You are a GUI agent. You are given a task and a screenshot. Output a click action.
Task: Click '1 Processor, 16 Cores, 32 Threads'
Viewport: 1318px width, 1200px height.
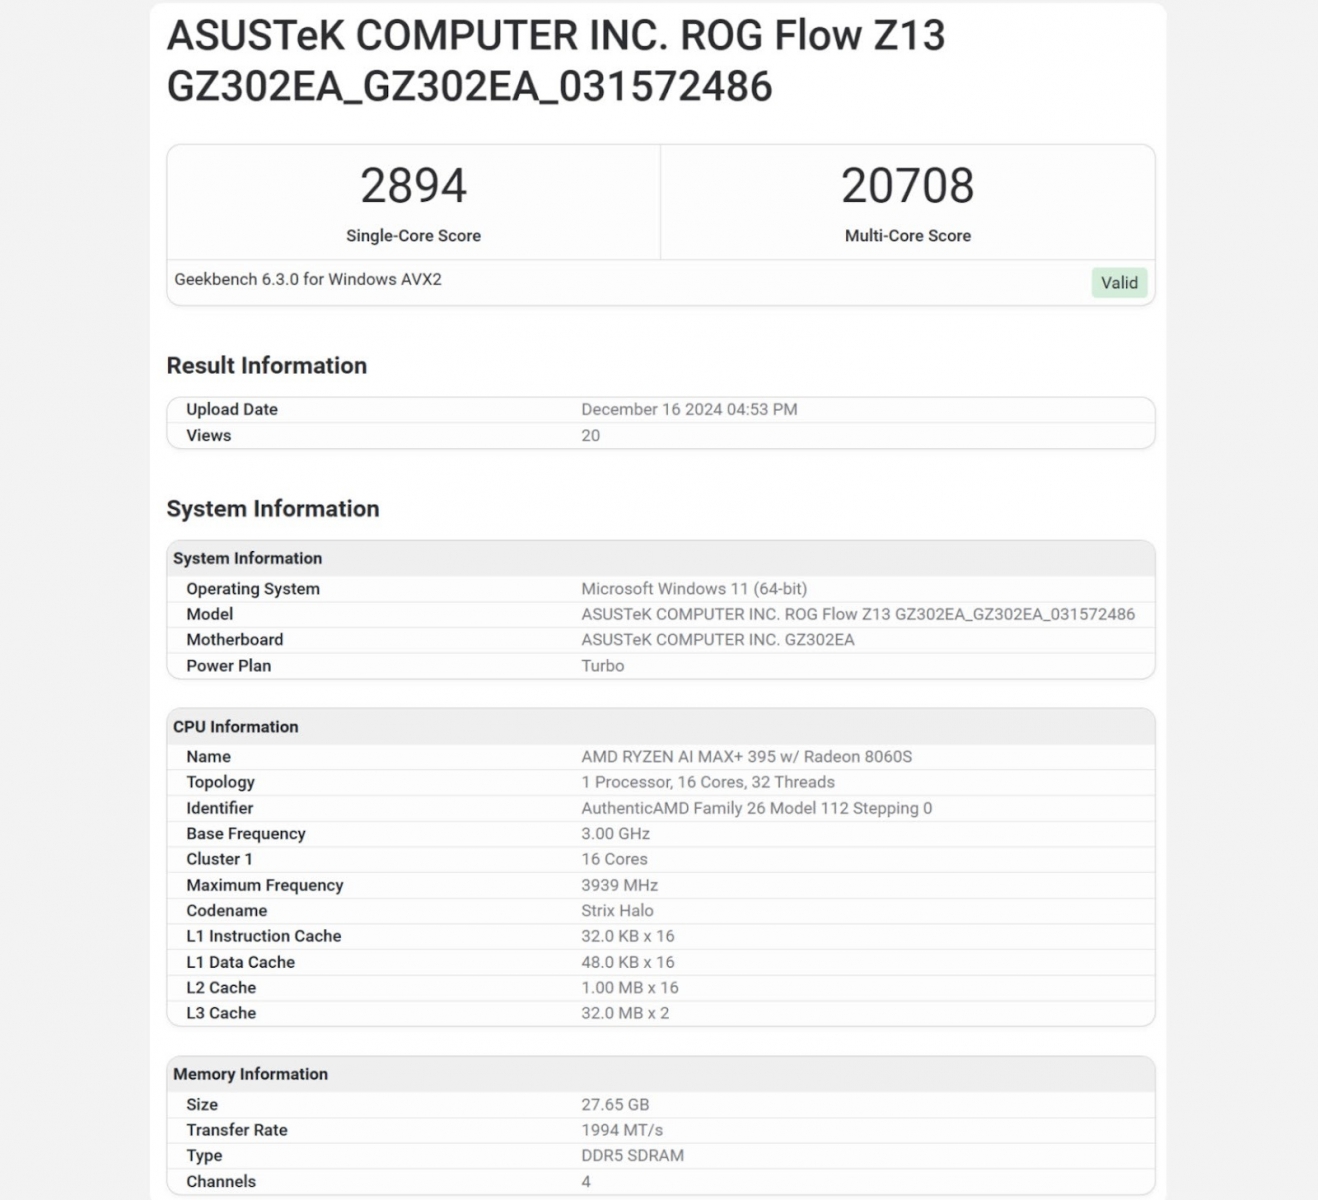pos(708,782)
